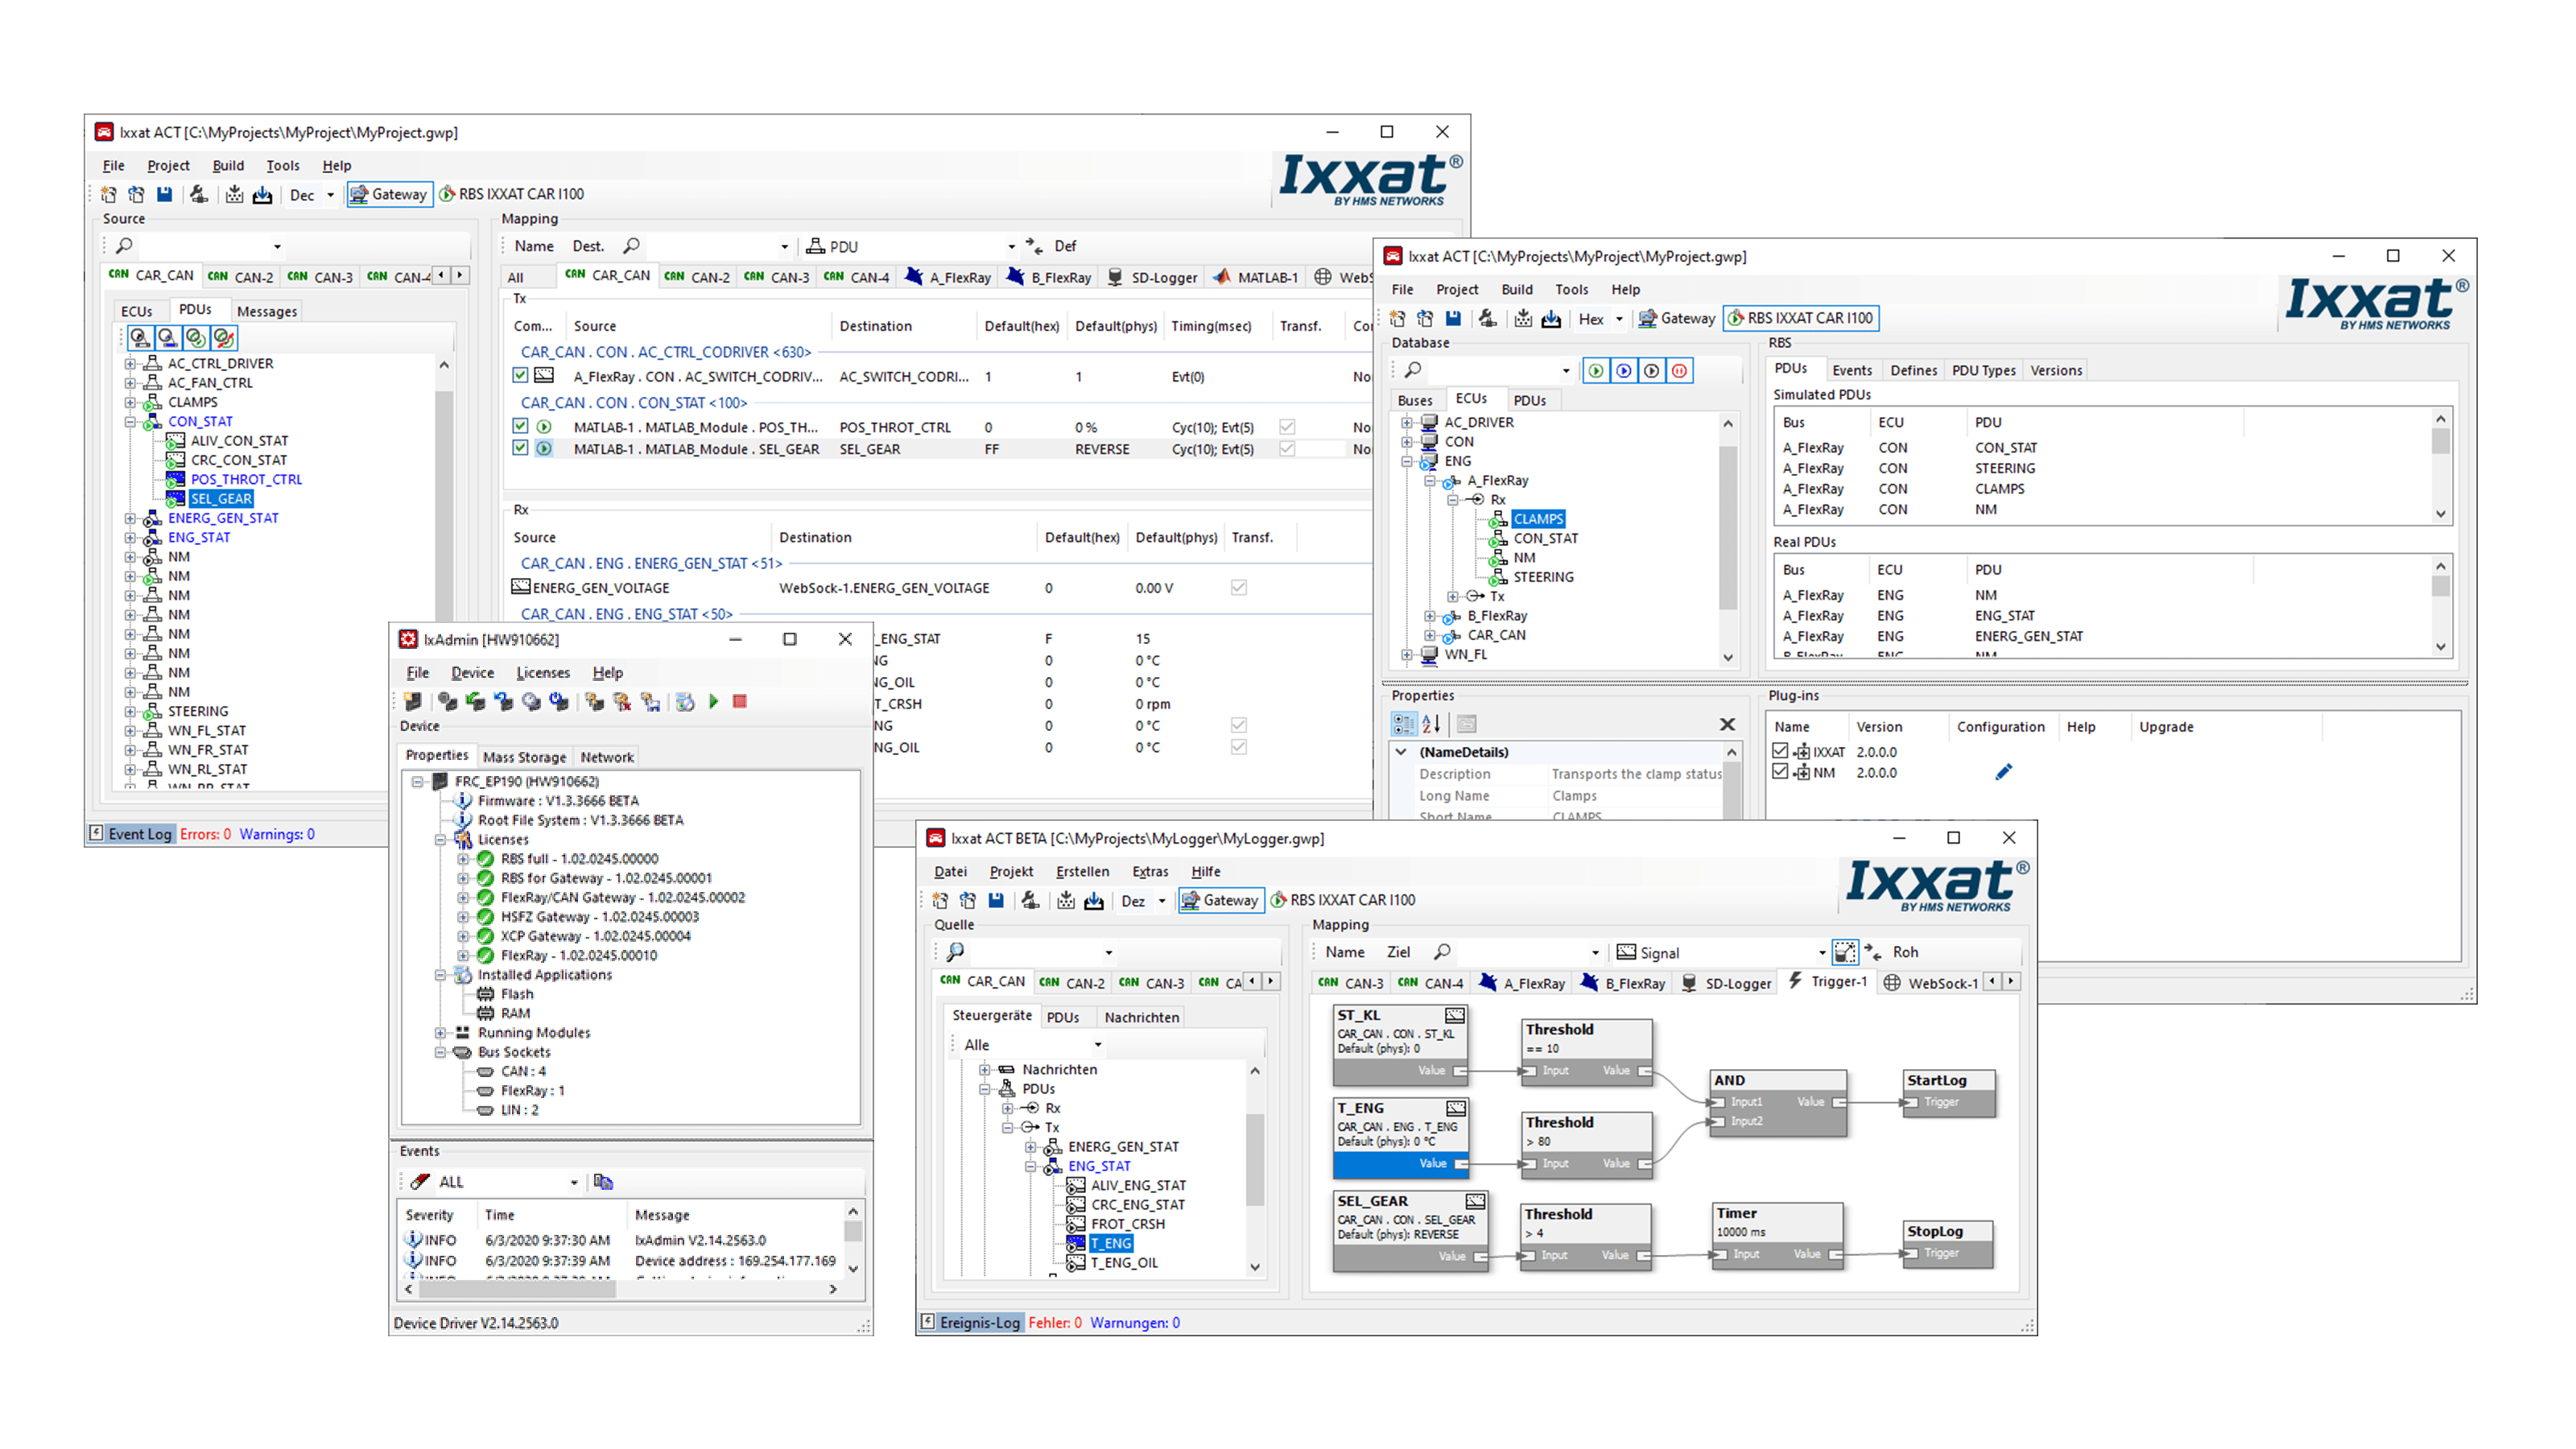Open the Project menu
Image resolution: width=2576 pixels, height=1449 pixels.
[168, 165]
